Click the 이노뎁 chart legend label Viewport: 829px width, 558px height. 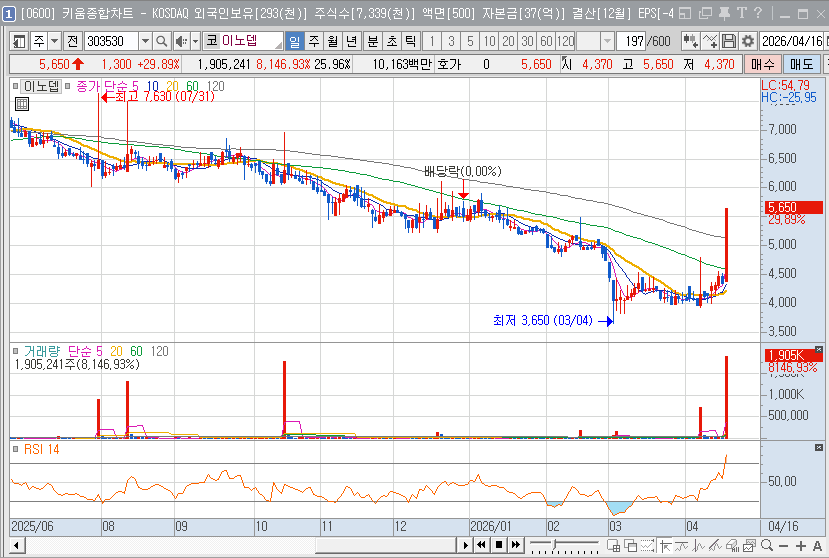[x=42, y=86]
